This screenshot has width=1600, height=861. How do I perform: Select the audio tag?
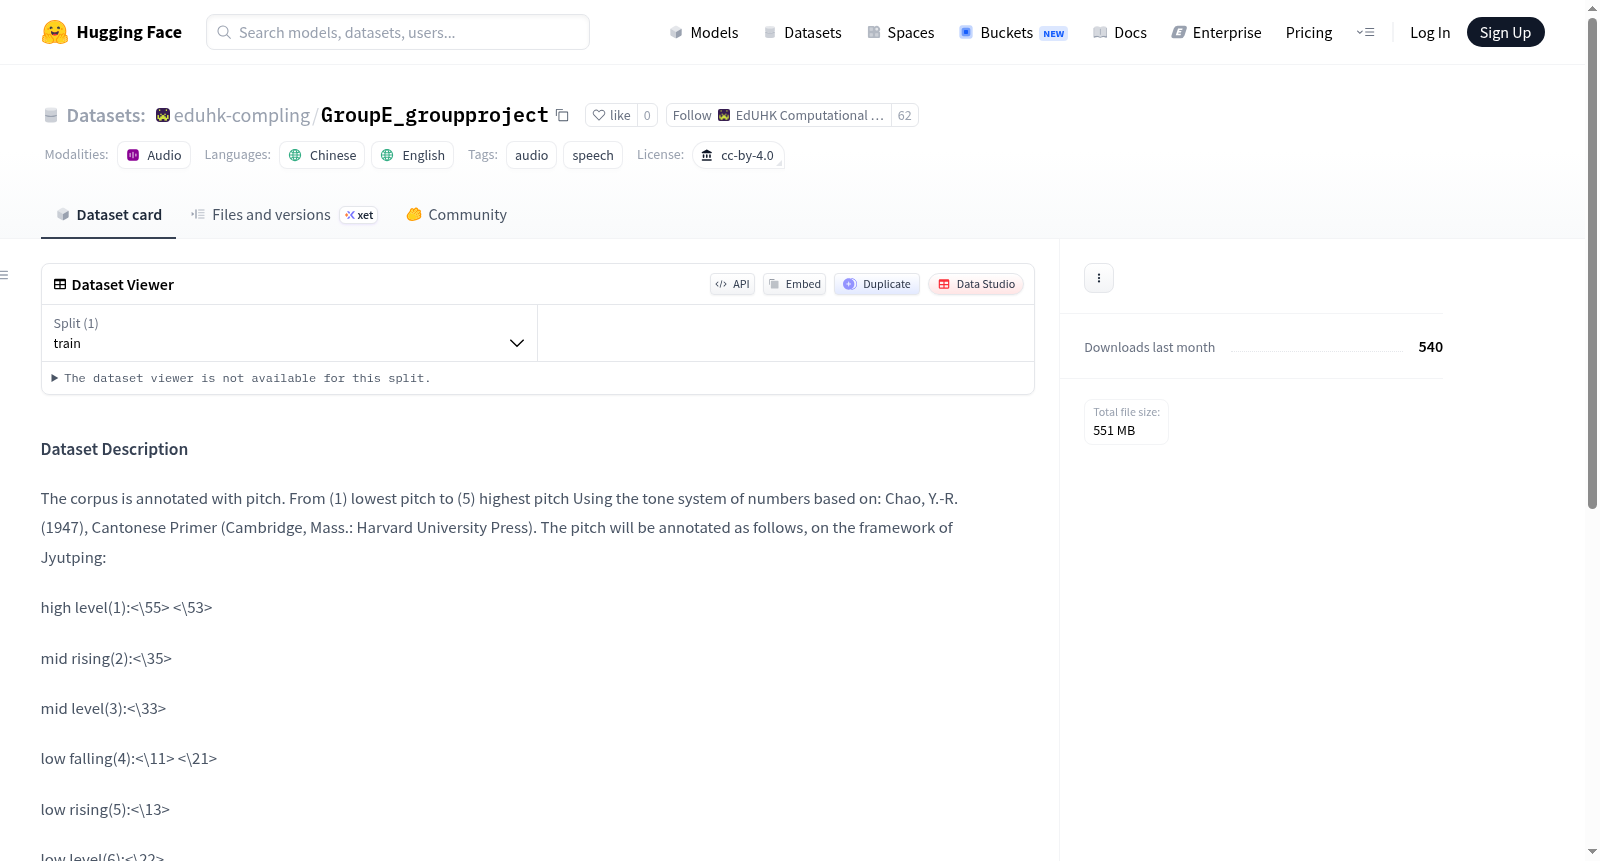(531, 155)
